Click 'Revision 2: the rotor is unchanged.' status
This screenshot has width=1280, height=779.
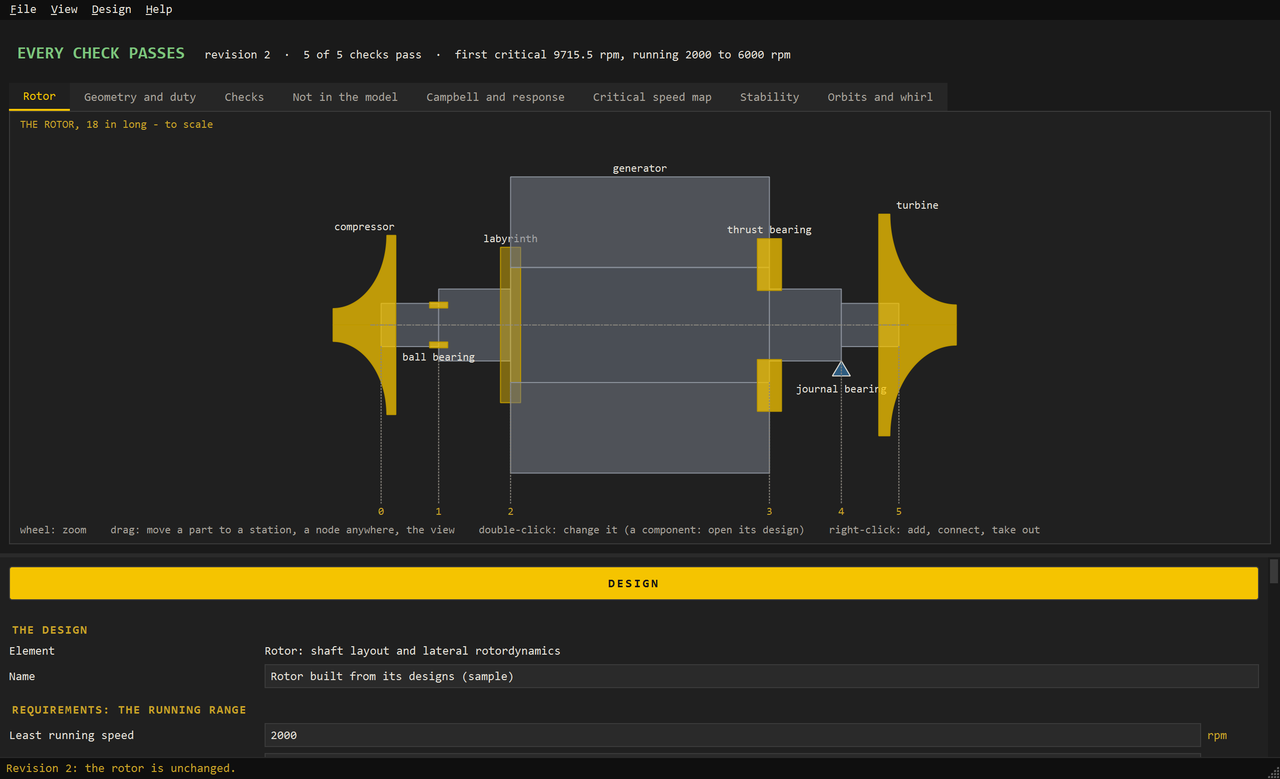(121, 768)
